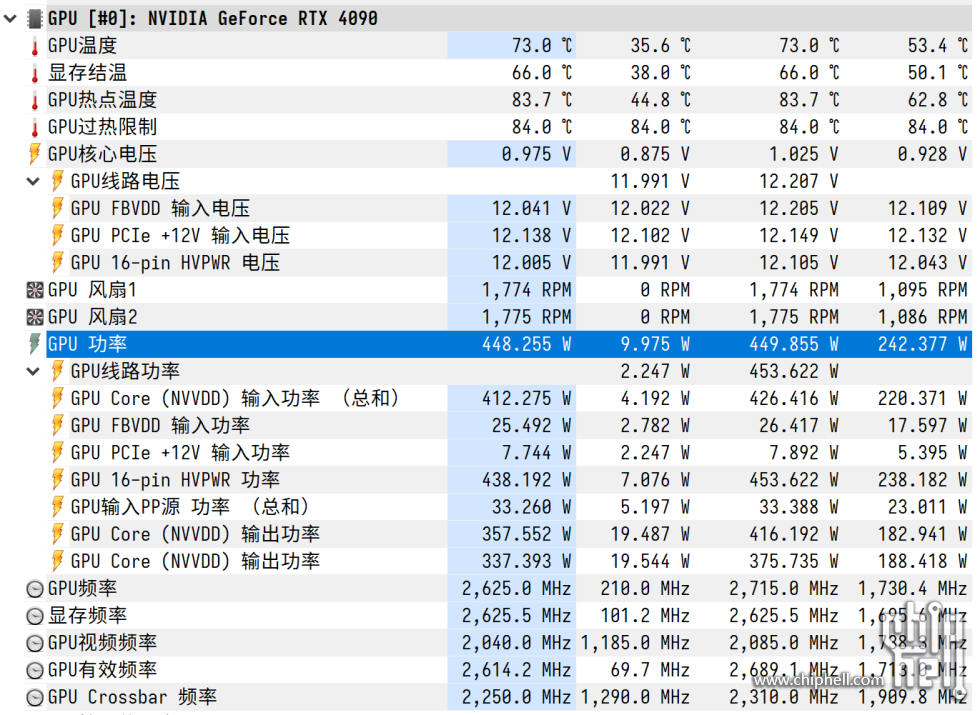Select the GPU温度 sensor row label
This screenshot has height=715, width=980.
82,46
